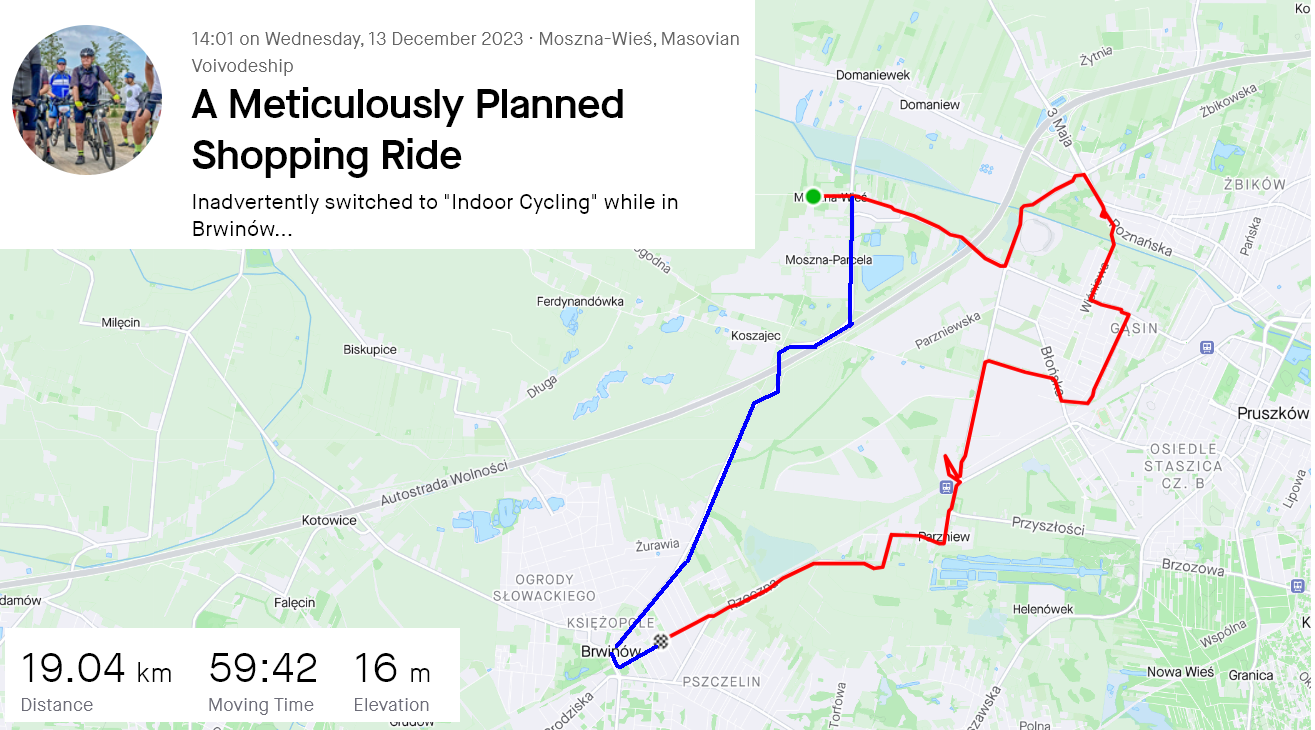Click the Kotowice village label

click(329, 521)
